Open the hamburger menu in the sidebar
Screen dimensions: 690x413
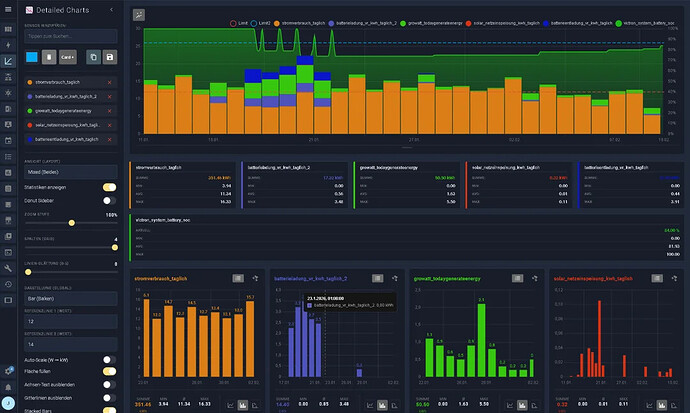(8, 10)
